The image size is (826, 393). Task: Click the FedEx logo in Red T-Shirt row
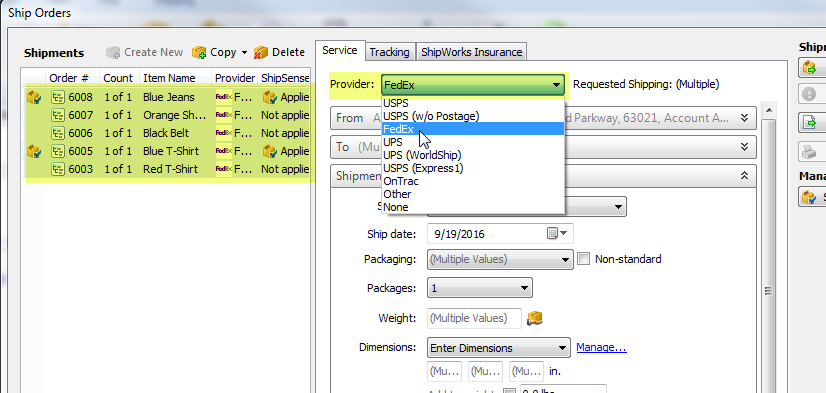pyautogui.click(x=224, y=169)
